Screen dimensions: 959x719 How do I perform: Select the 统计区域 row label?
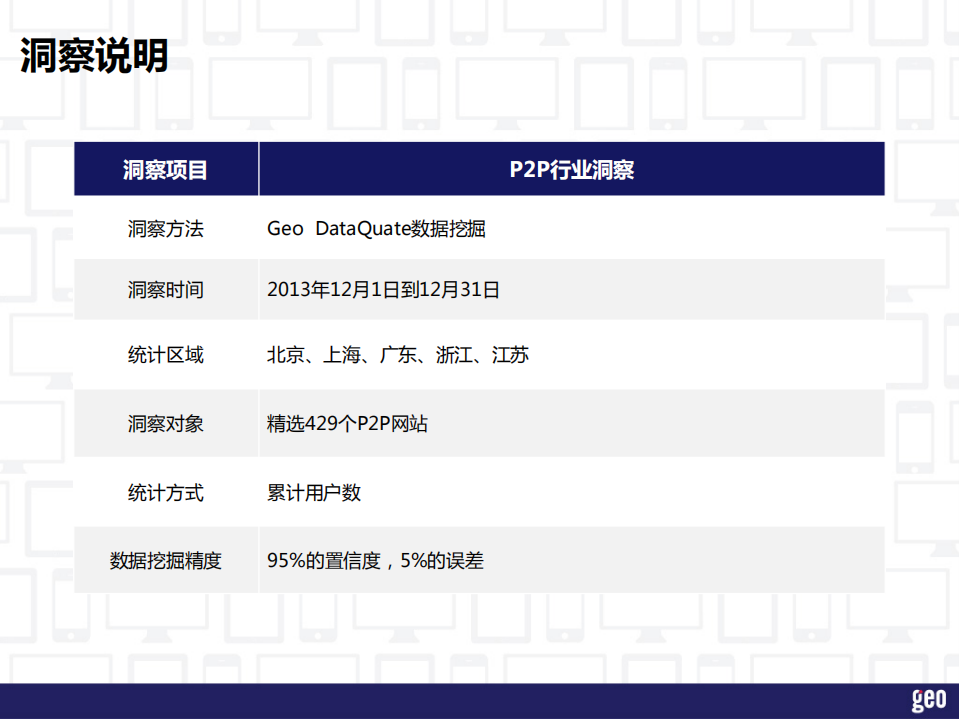[x=165, y=355]
